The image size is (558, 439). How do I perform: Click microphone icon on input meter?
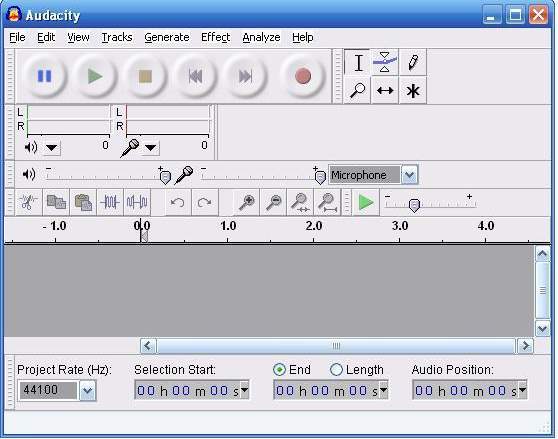tap(130, 148)
